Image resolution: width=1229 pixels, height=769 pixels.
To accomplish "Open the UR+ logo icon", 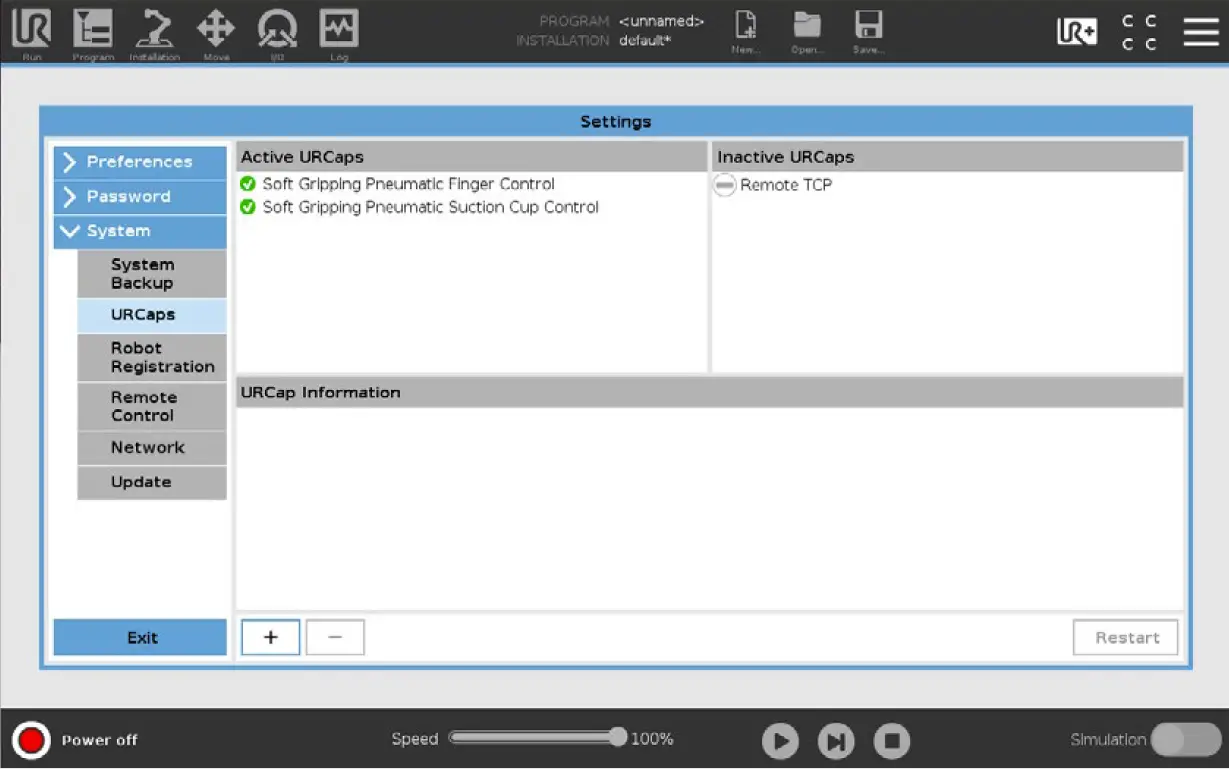I will pos(1077,32).
